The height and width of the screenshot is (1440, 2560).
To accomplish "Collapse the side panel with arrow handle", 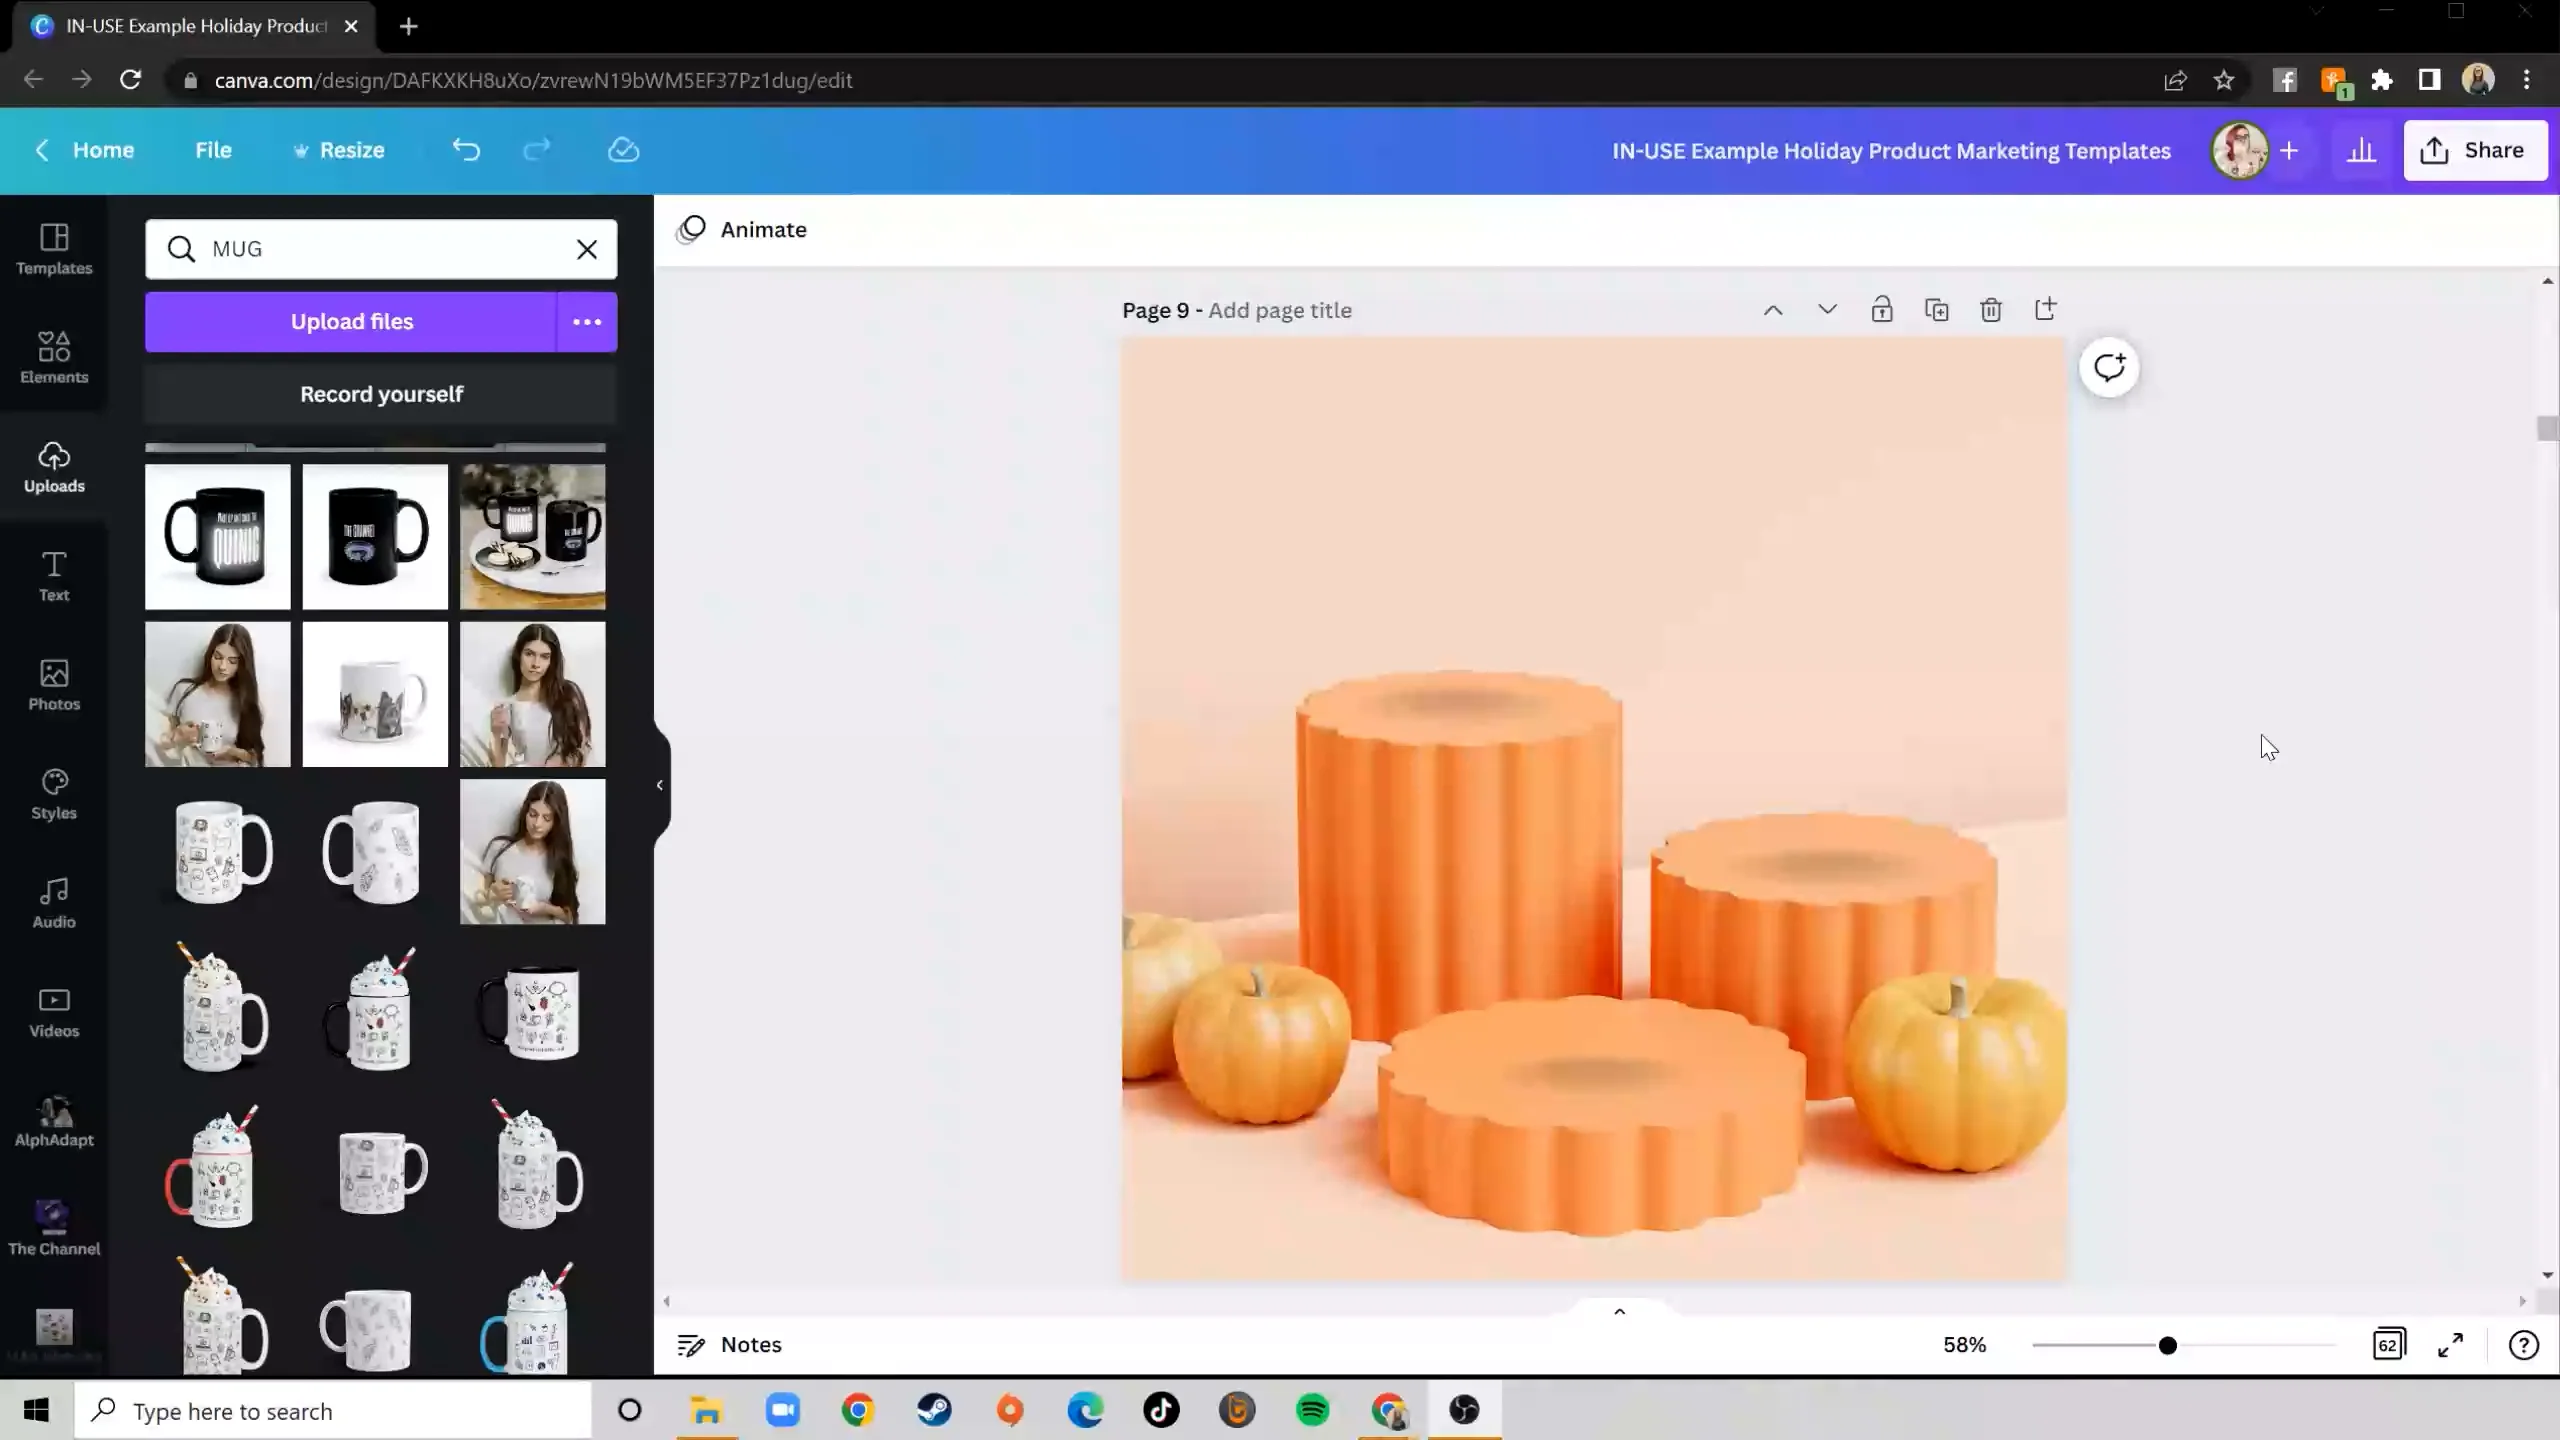I will point(660,785).
